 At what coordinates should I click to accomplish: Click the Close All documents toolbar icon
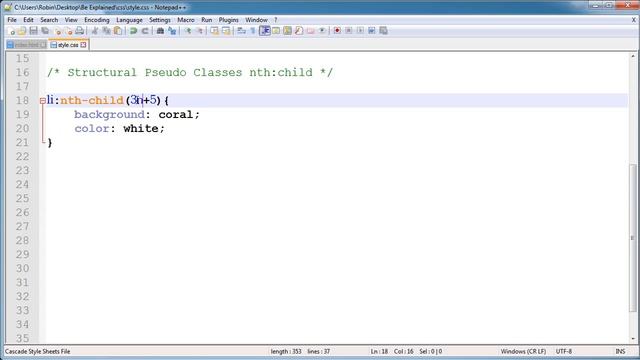(68, 31)
